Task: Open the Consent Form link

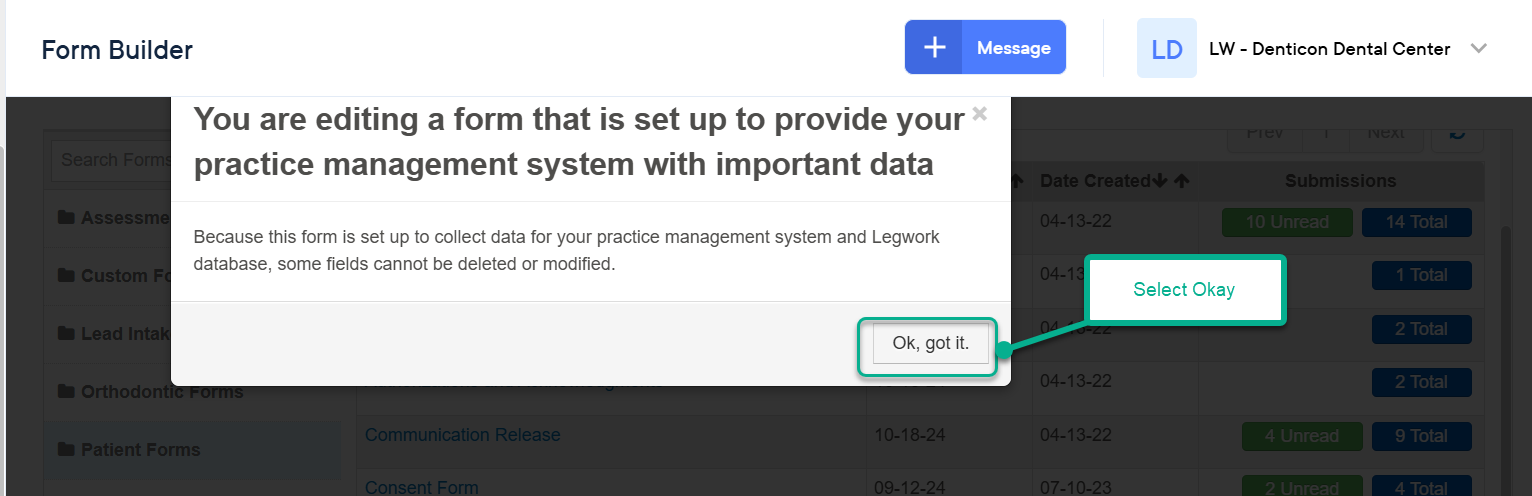Action: pyautogui.click(x=421, y=488)
